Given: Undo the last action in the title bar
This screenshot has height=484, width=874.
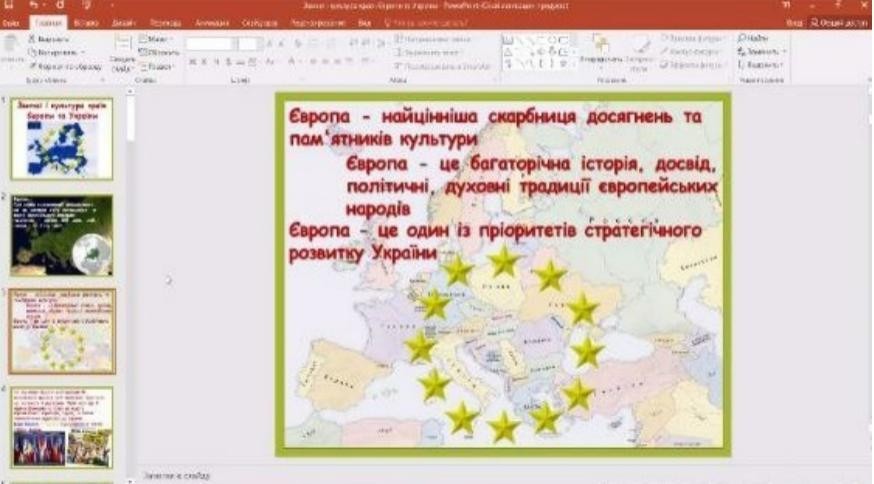Looking at the screenshot, I should (33, 5).
